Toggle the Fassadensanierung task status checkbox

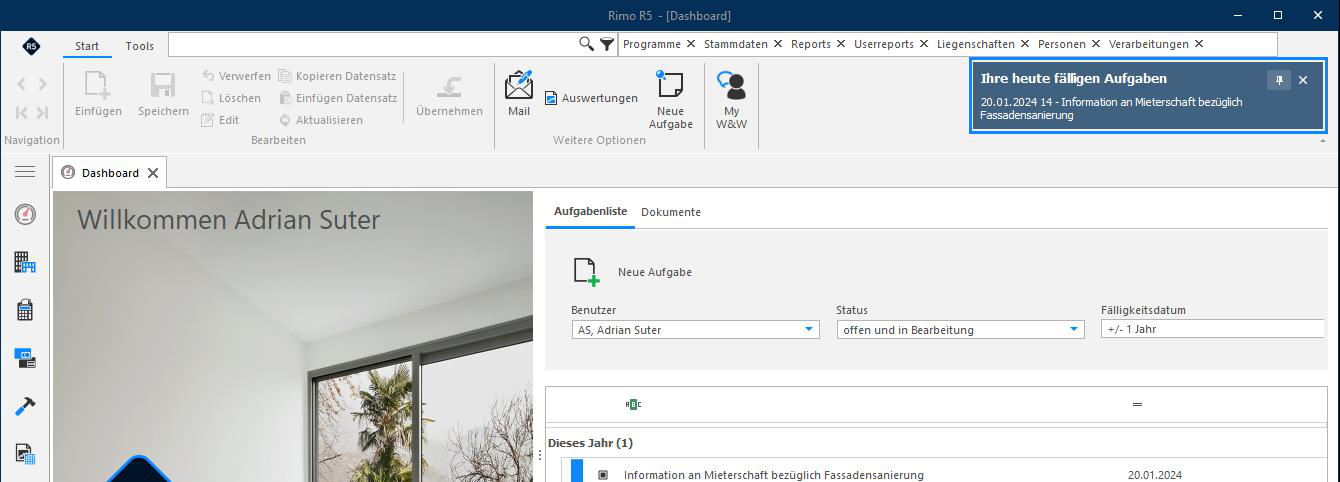(x=602, y=475)
